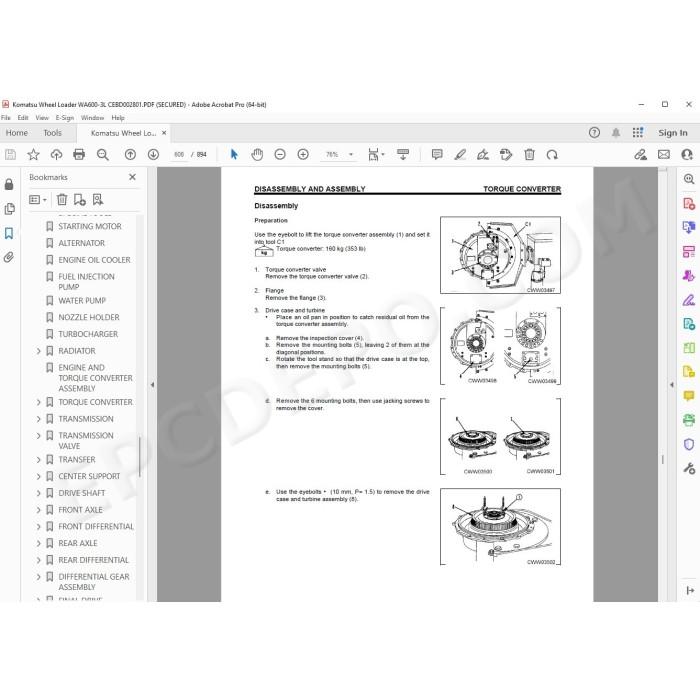Select the highlighter pen tool
Viewport: 700px width, 700px height.
coord(460,154)
